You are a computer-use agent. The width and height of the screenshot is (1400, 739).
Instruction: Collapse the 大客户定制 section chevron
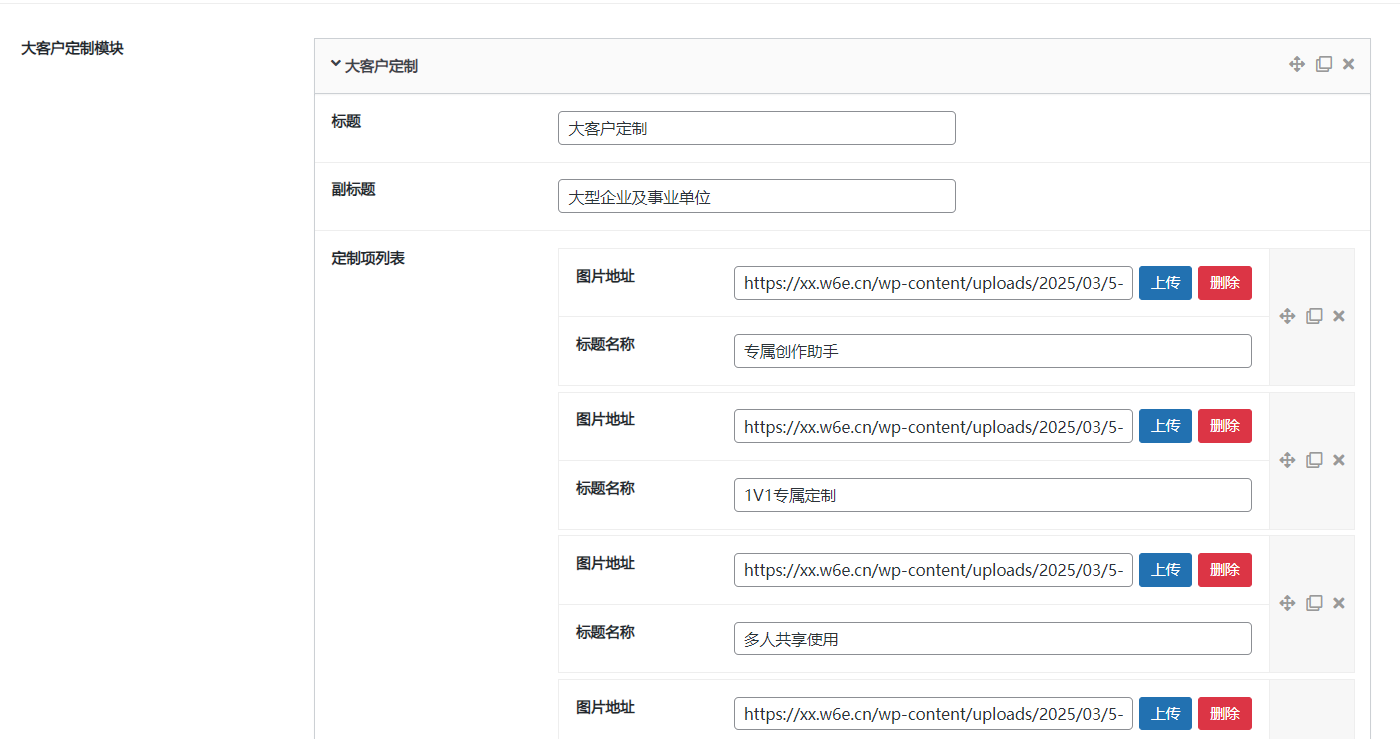(335, 65)
